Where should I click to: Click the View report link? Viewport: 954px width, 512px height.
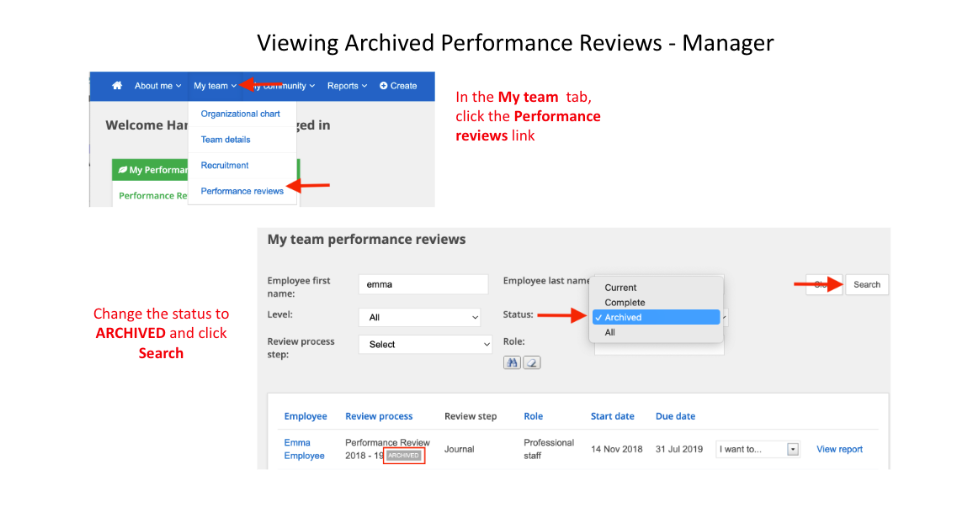840,449
